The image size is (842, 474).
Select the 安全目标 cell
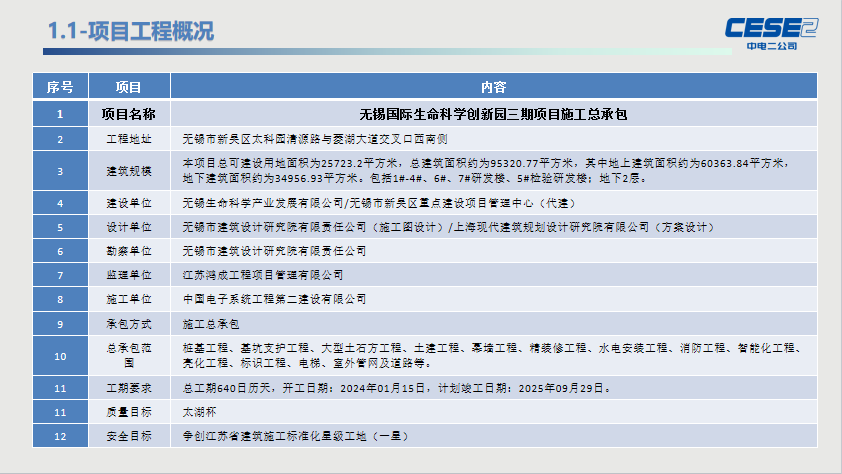pos(129,436)
